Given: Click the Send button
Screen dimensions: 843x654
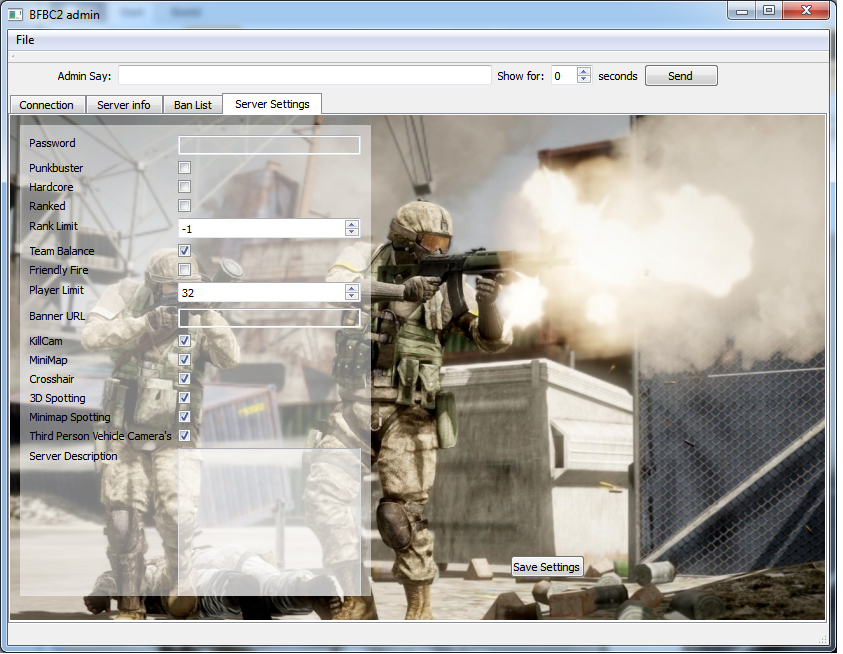Looking at the screenshot, I should pyautogui.click(x=680, y=76).
